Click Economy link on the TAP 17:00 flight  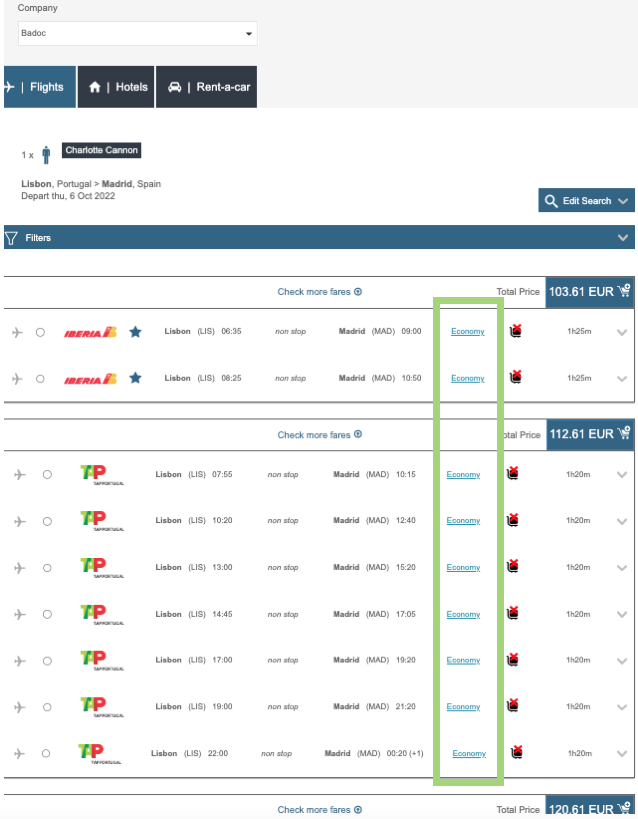(463, 660)
